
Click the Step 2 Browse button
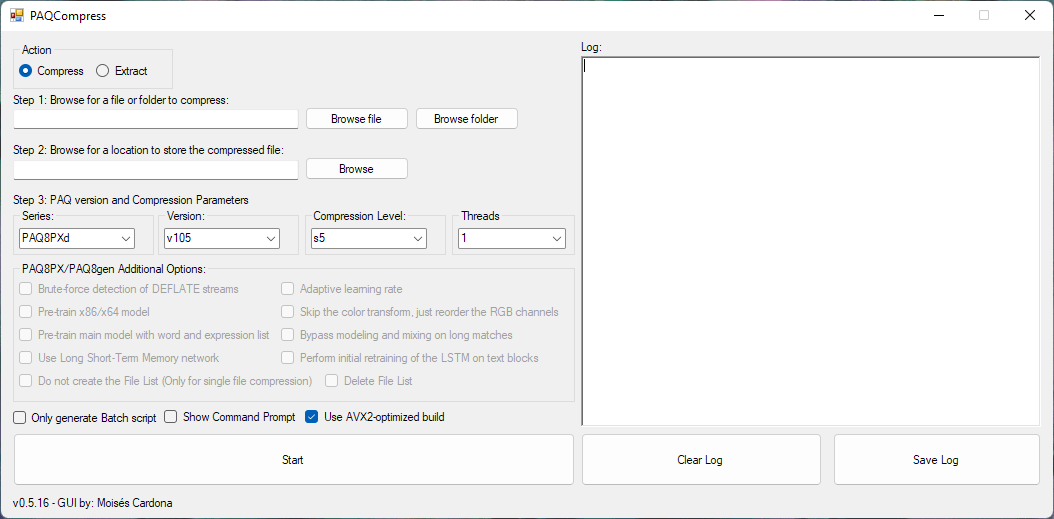point(356,169)
